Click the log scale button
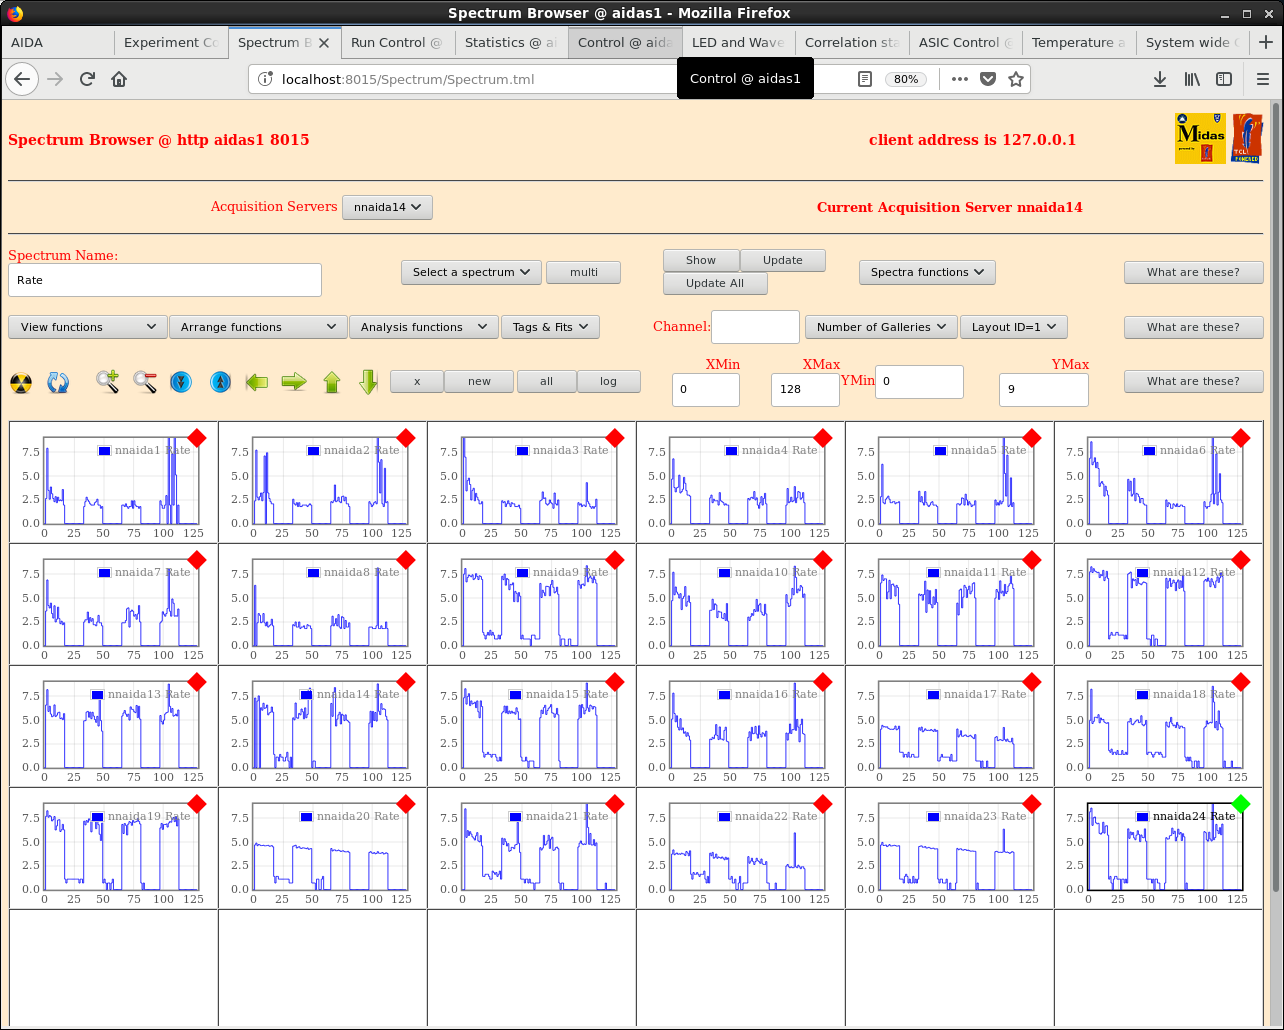Image resolution: width=1284 pixels, height=1030 pixels. point(608,381)
